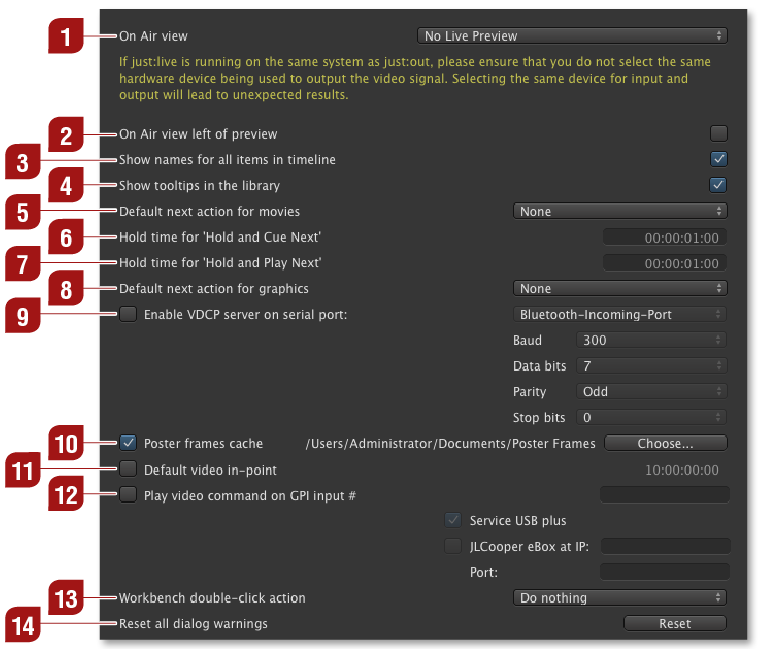Click the 'On Air view' label
The width and height of the screenshot is (759, 649).
(153, 36)
